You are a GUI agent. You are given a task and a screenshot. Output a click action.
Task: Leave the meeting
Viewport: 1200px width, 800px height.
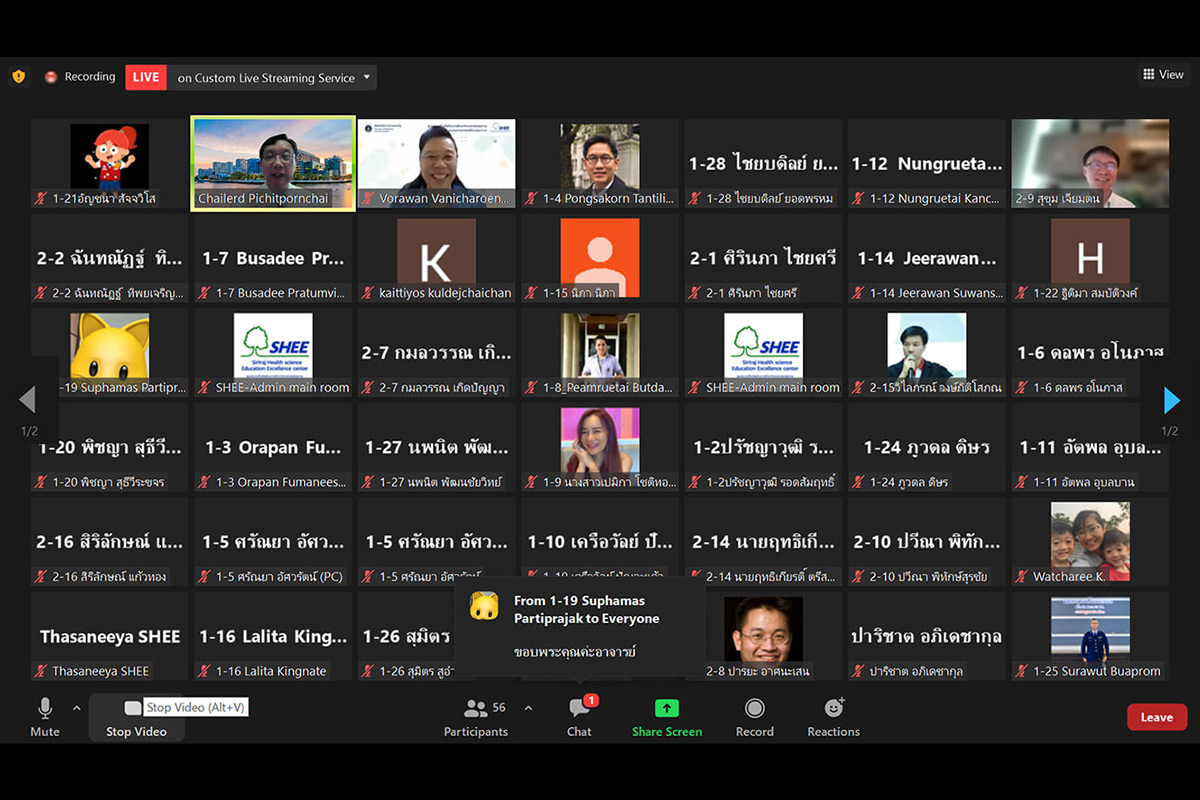tap(1156, 717)
